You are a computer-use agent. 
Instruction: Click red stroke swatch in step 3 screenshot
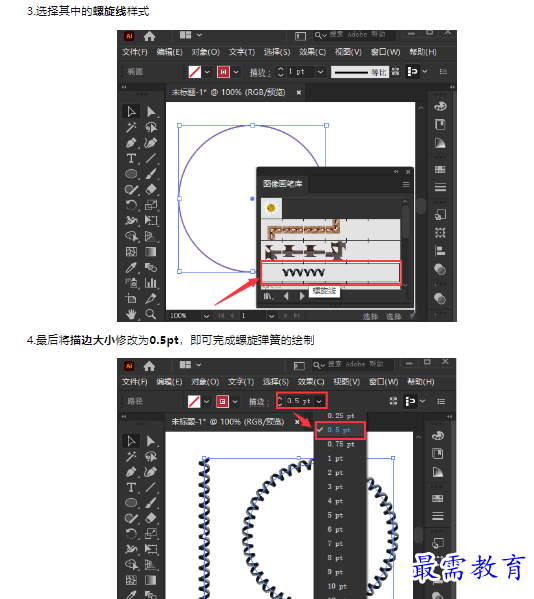tap(223, 72)
